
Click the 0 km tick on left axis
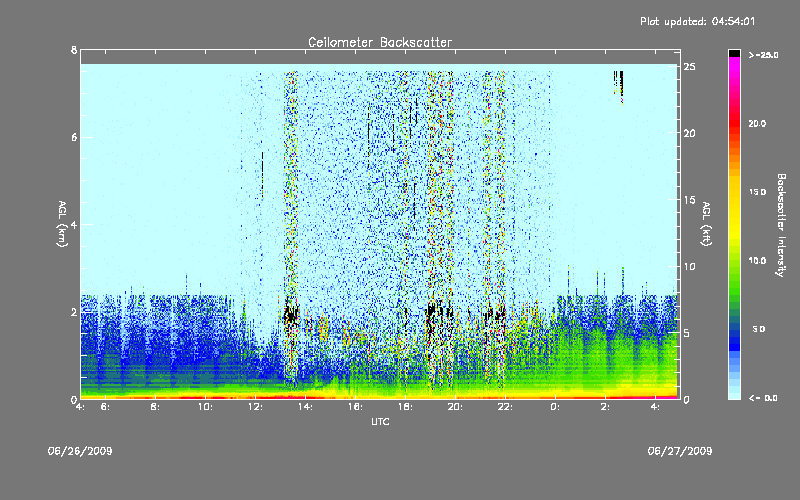point(74,399)
